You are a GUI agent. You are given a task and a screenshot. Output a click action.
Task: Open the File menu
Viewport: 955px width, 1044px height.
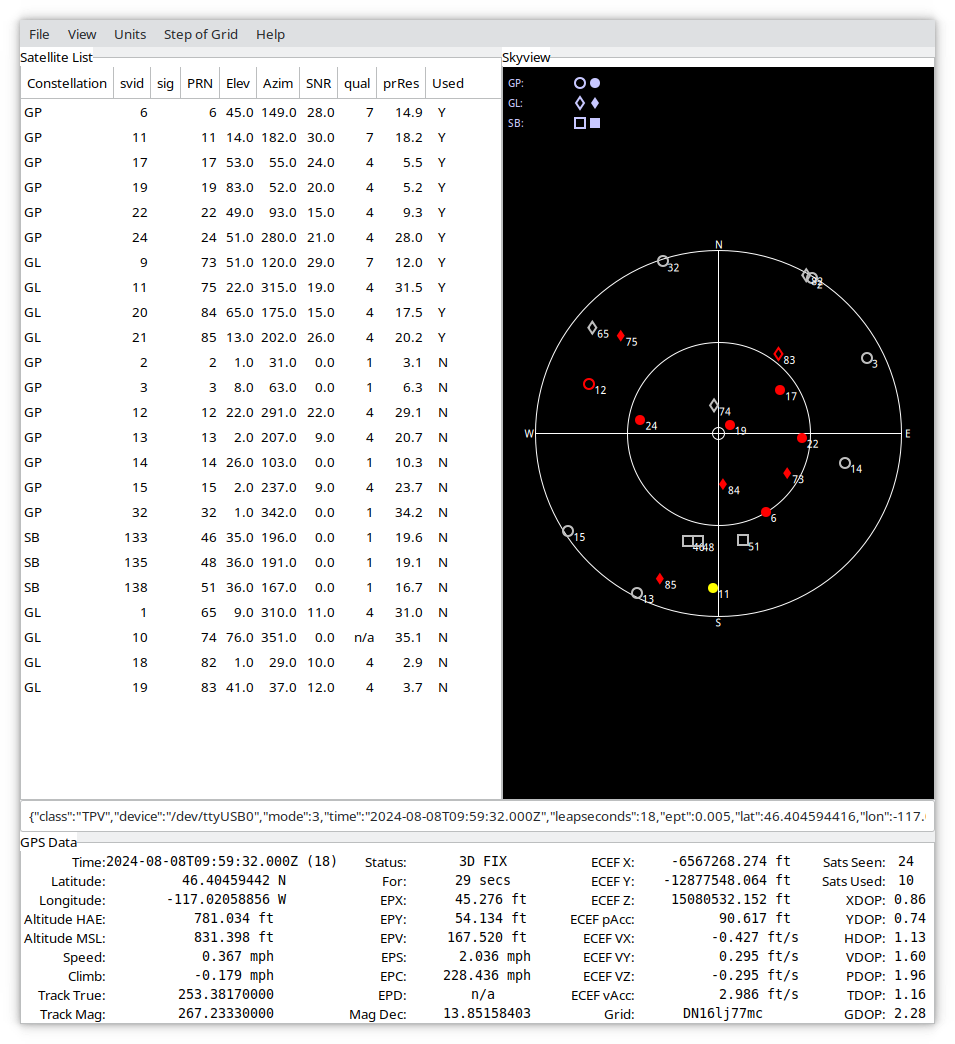39,34
